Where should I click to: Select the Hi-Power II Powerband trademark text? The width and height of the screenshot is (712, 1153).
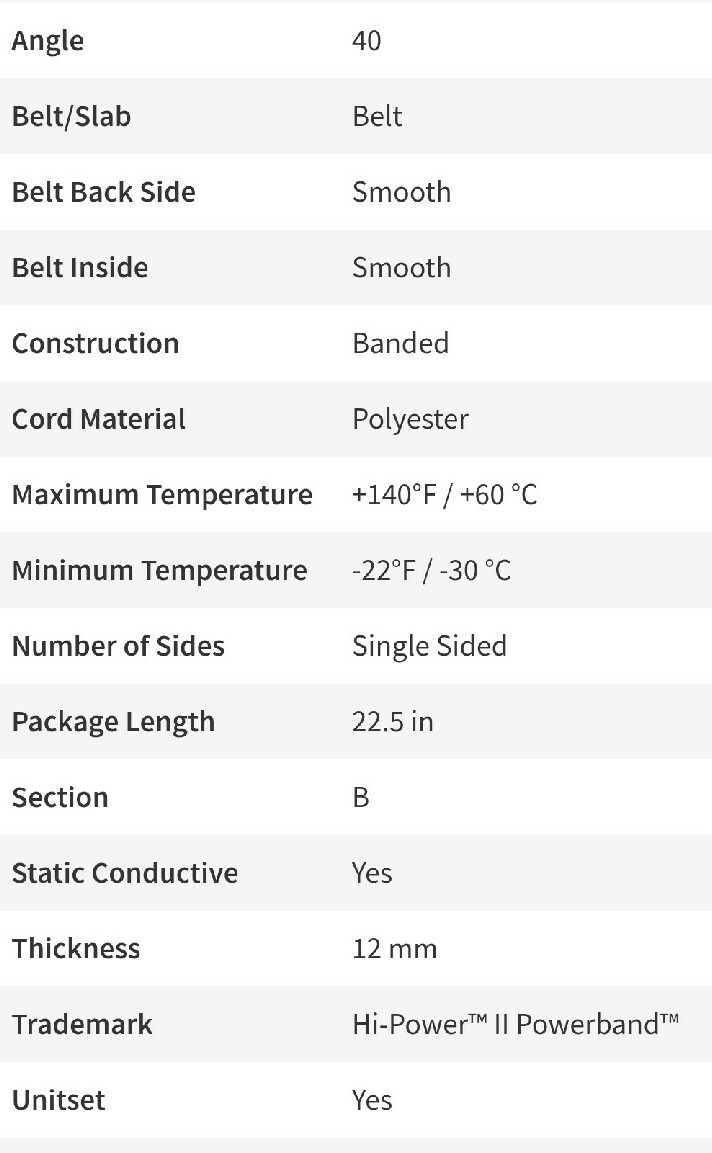click(x=516, y=1024)
